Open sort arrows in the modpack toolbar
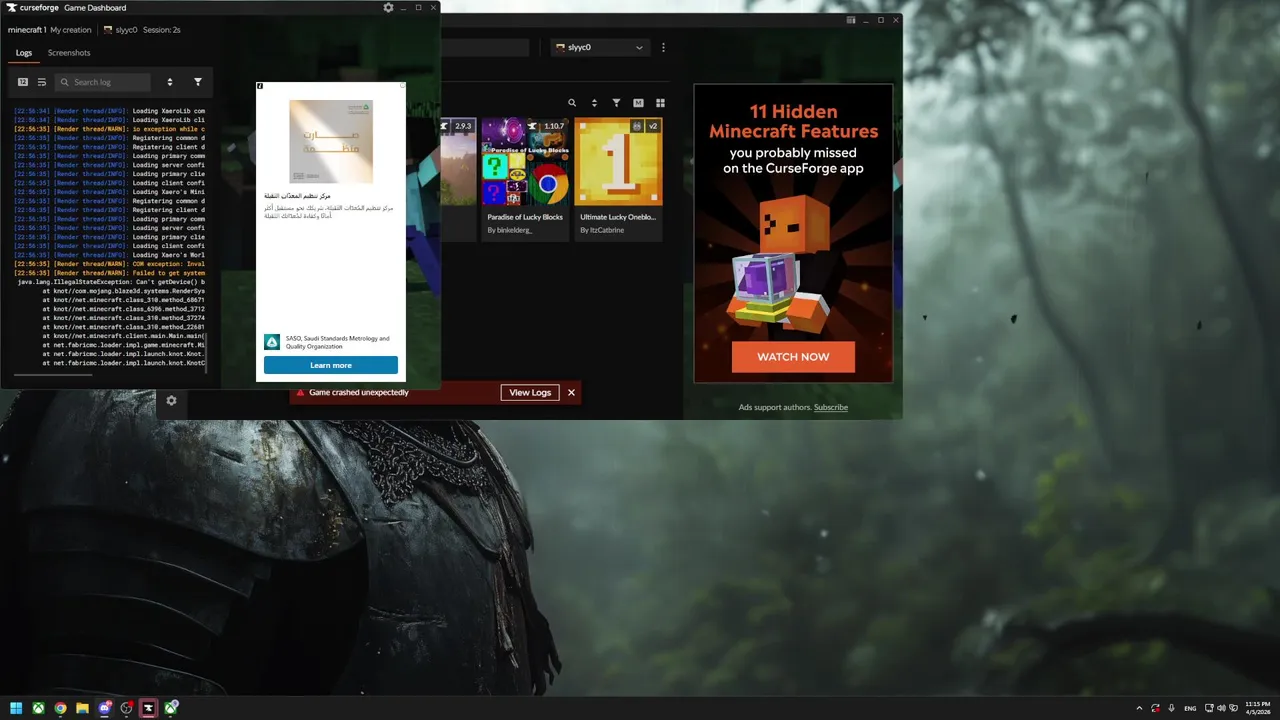Image resolution: width=1280 pixels, height=720 pixels. 594,103
